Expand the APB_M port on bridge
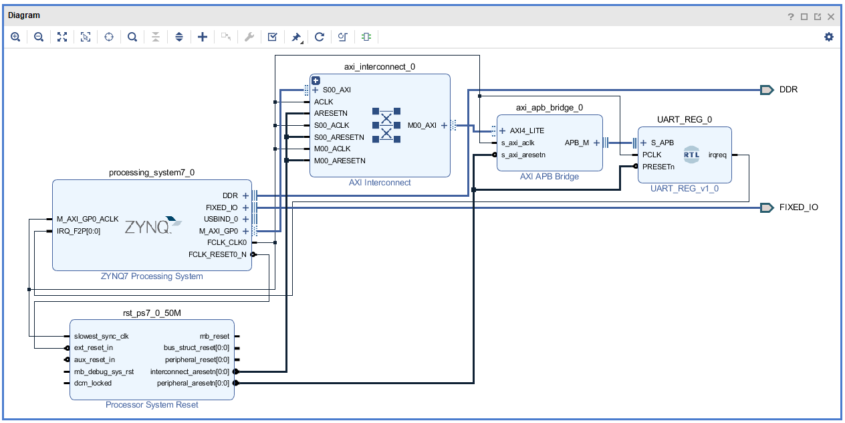845x423 pixels. (x=597, y=143)
